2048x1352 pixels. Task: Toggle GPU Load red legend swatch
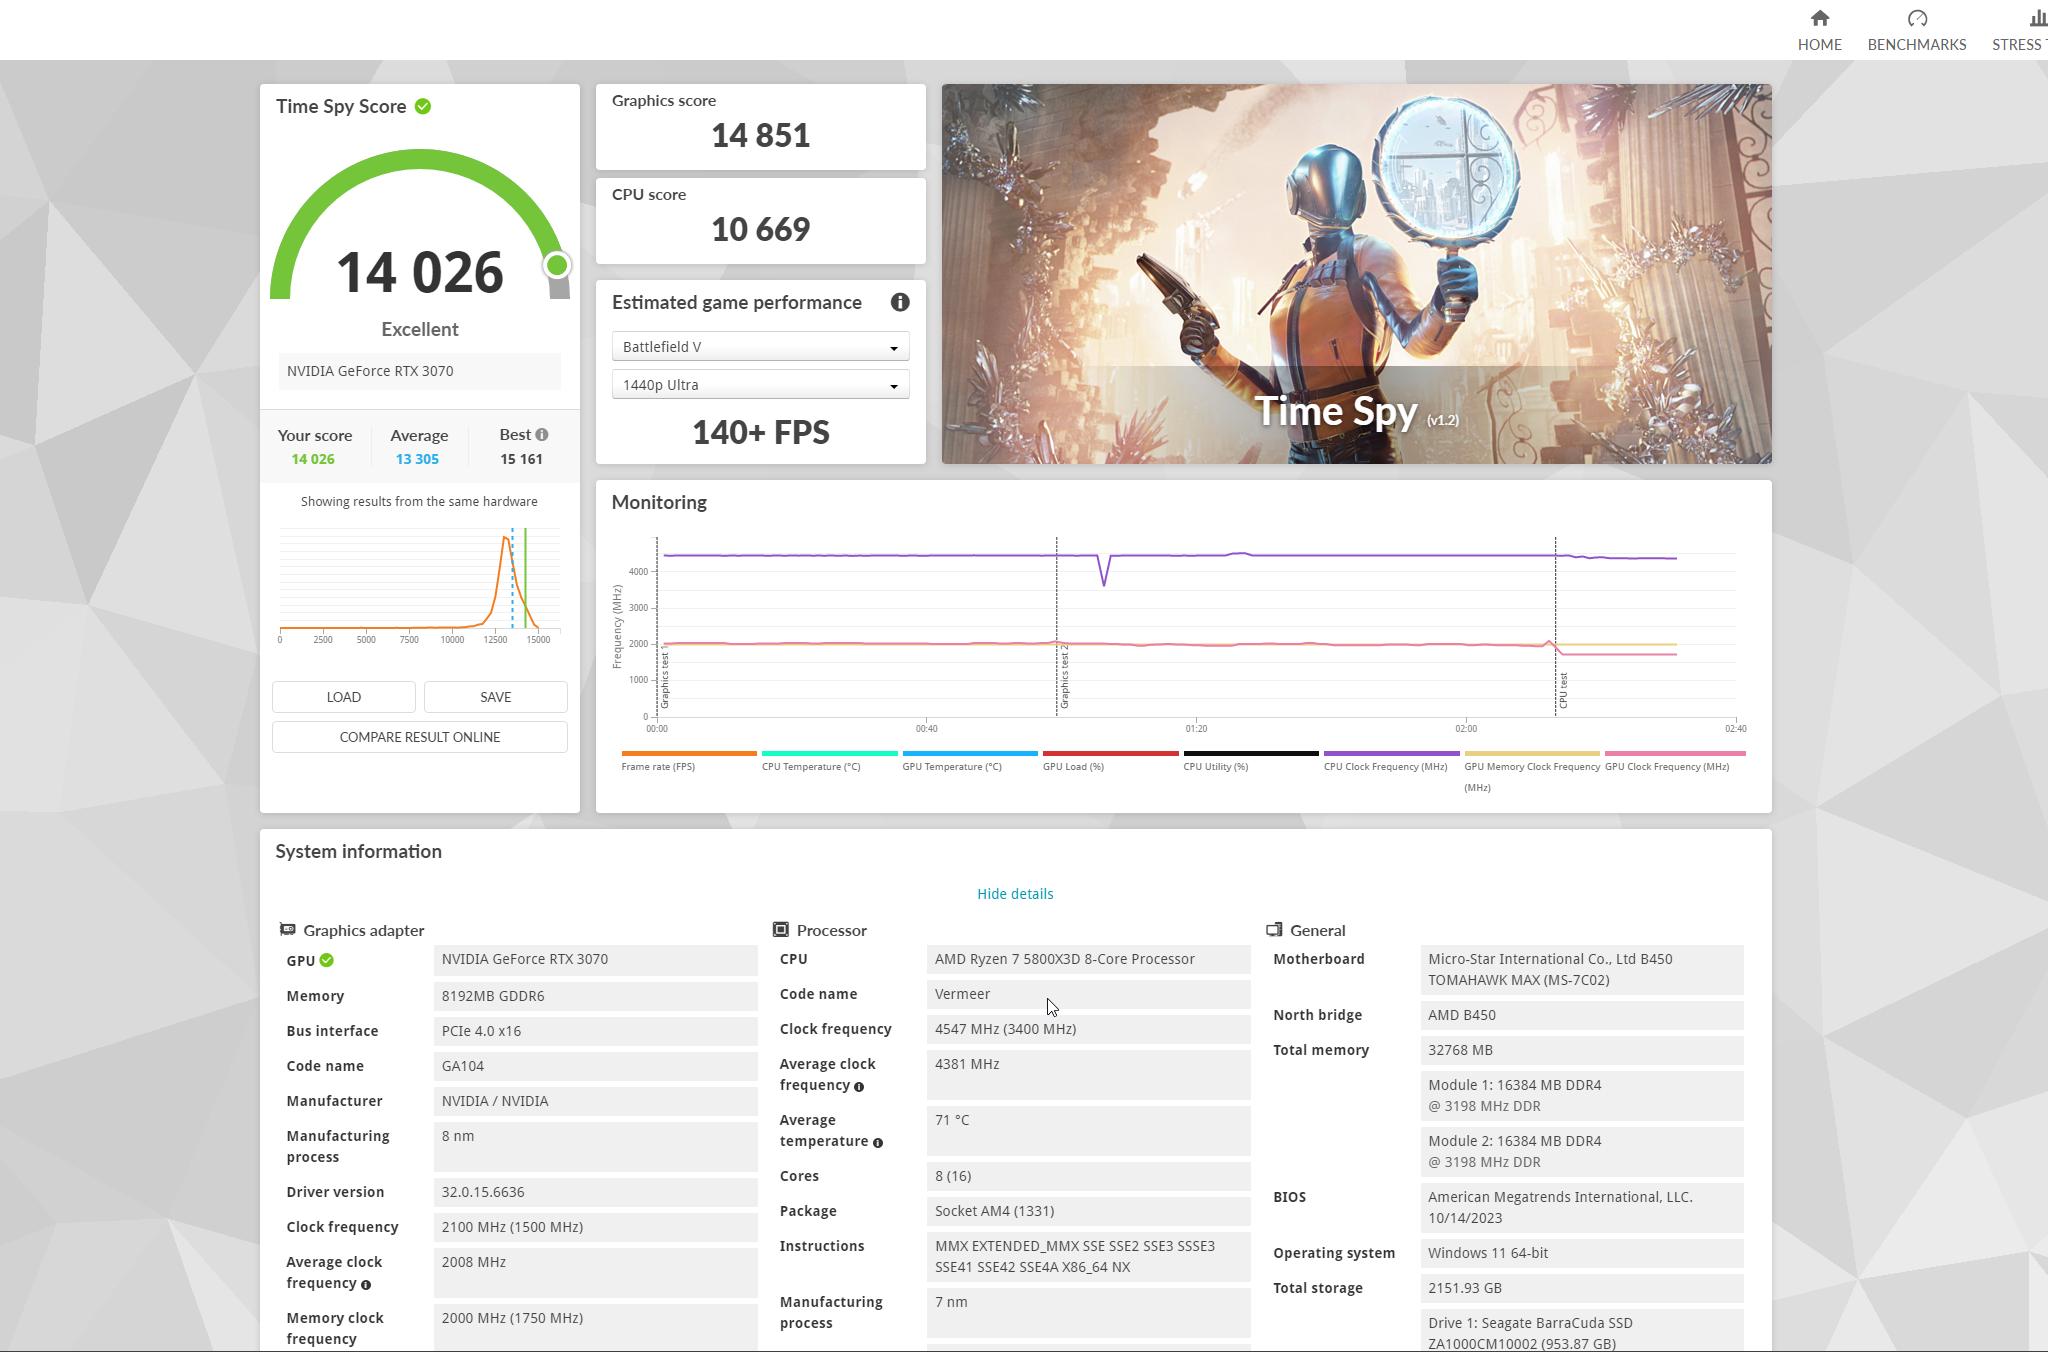(1110, 753)
